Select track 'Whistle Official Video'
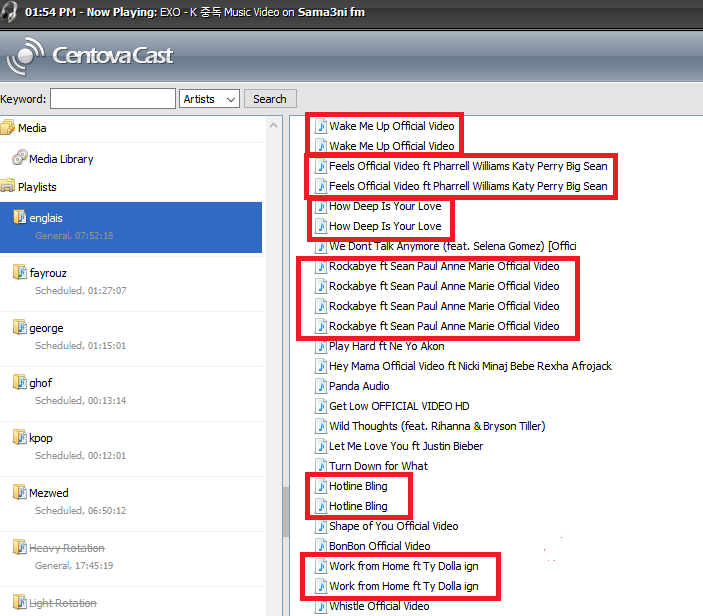The width and height of the screenshot is (703, 616). pos(379,606)
